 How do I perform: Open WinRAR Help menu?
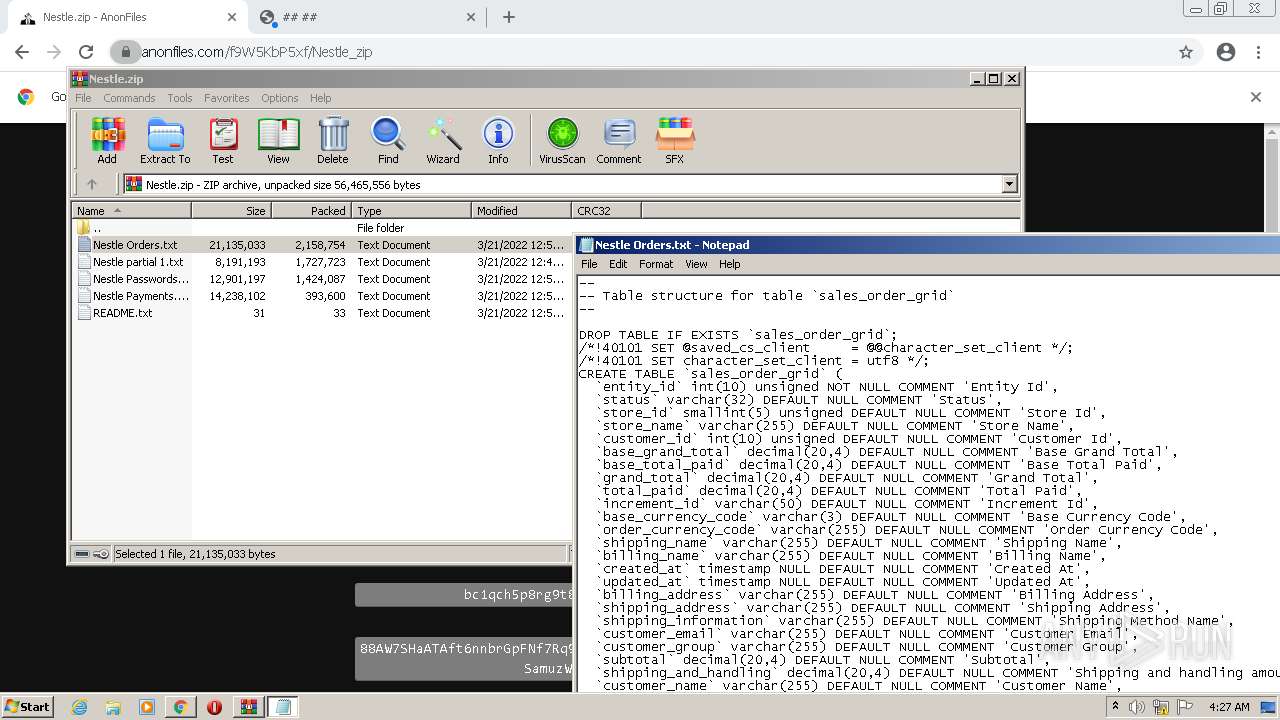[320, 98]
